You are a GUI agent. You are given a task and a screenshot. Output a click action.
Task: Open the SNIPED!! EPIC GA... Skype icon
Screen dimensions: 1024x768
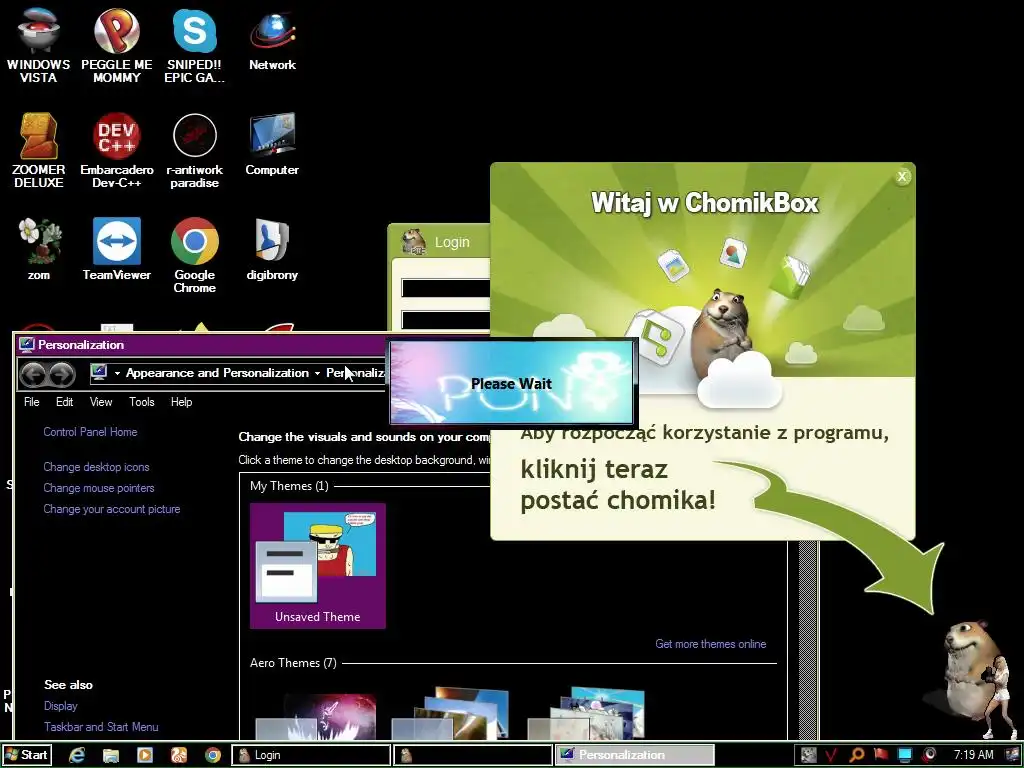(195, 46)
